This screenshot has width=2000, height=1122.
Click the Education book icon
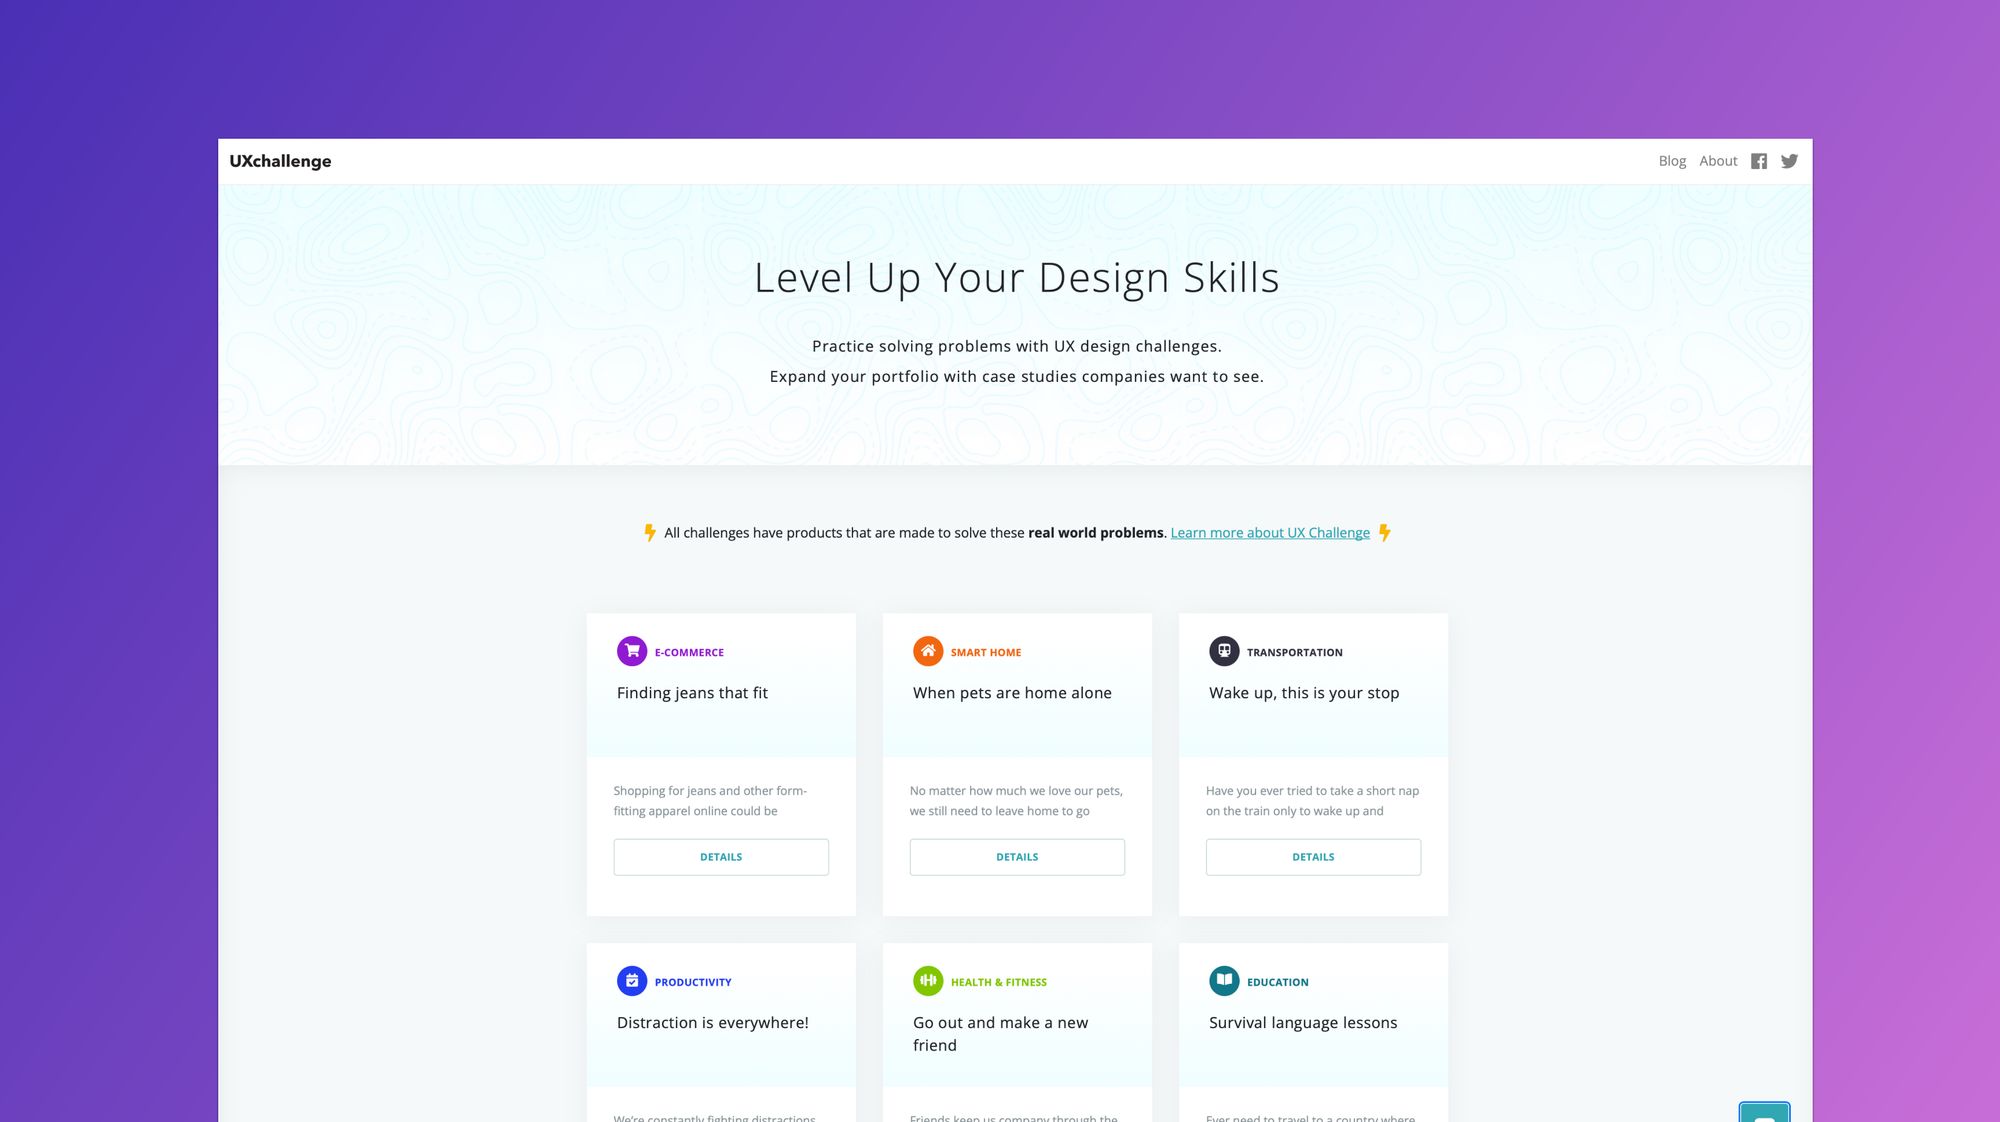coord(1223,979)
